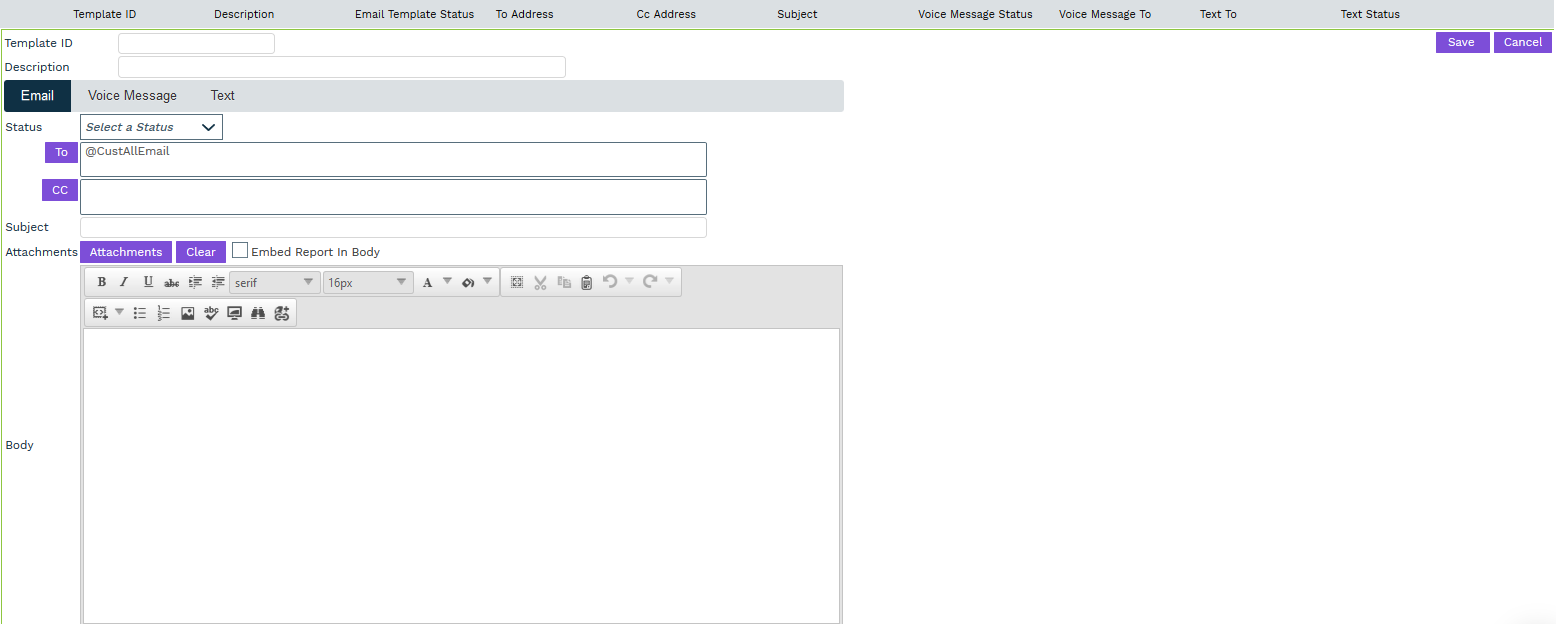
Task: Enable Embed Report In Body checkbox
Action: [240, 251]
